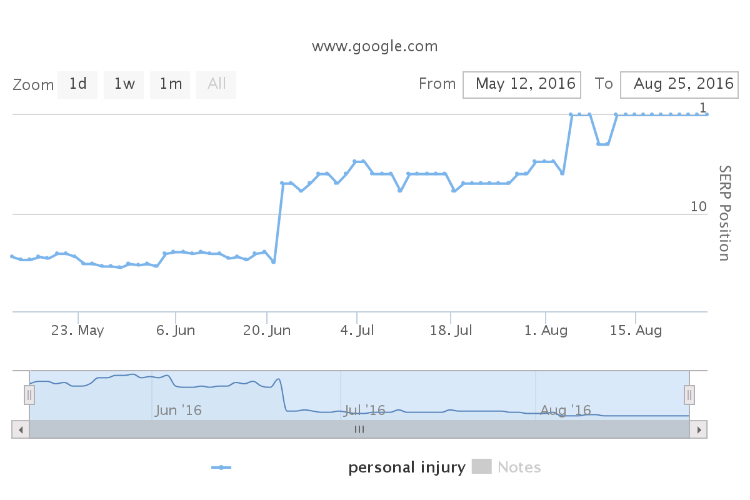
Task: Click the All zoom button
Action: pyautogui.click(x=216, y=85)
